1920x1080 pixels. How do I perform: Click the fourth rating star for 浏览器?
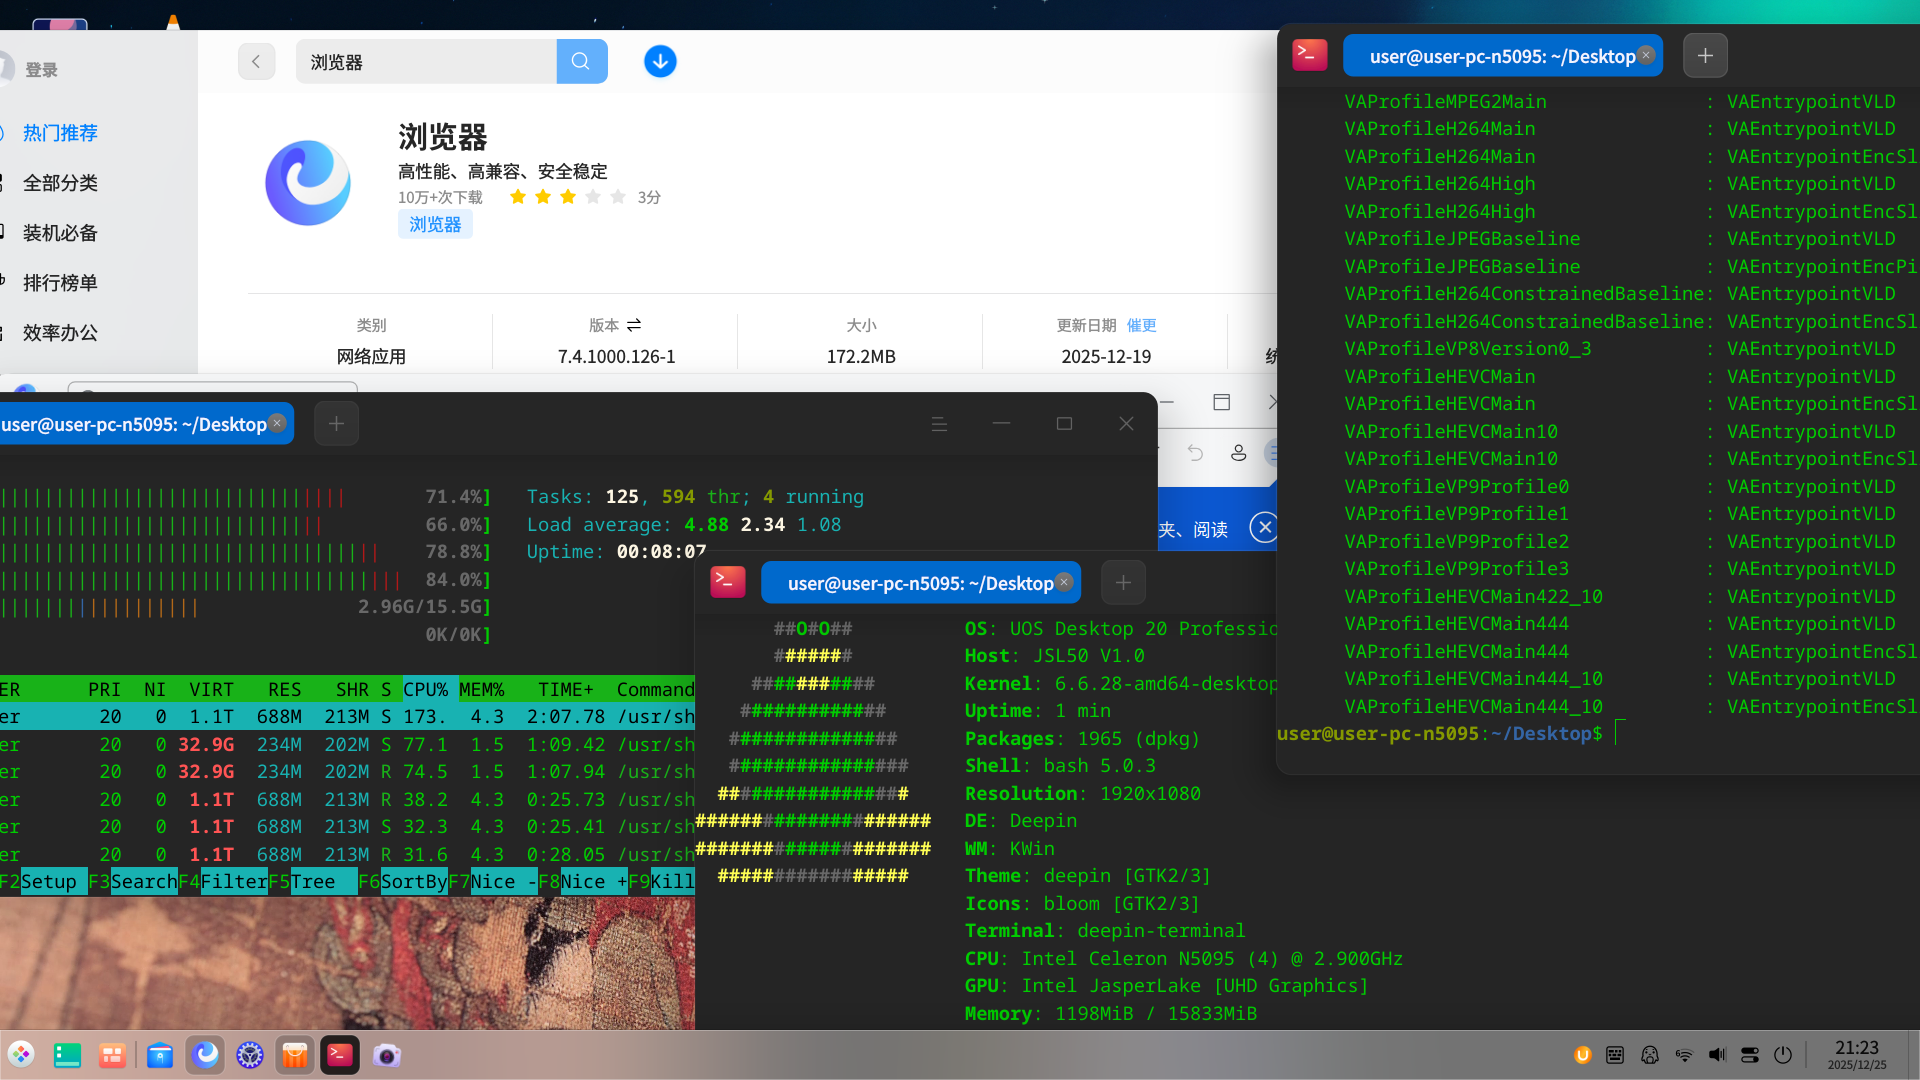(592, 197)
